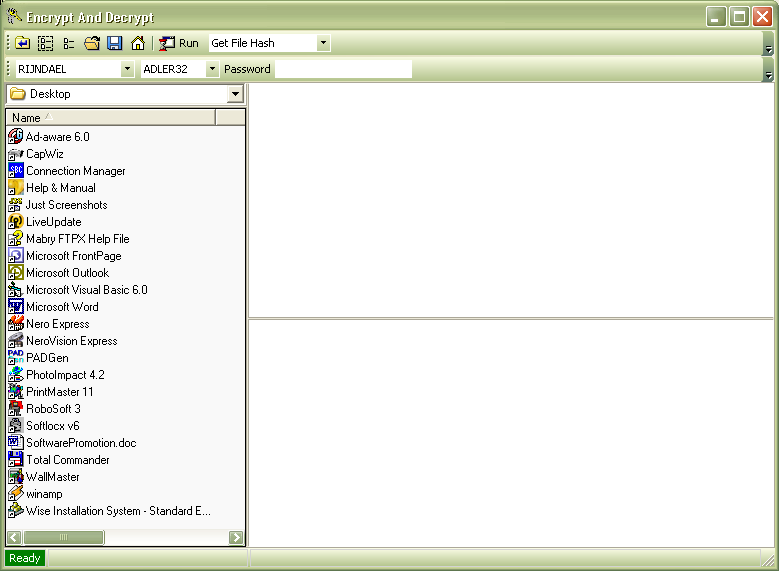Viewport: 779px width, 571px height.
Task: Click the Name column header
Action: tap(111, 117)
